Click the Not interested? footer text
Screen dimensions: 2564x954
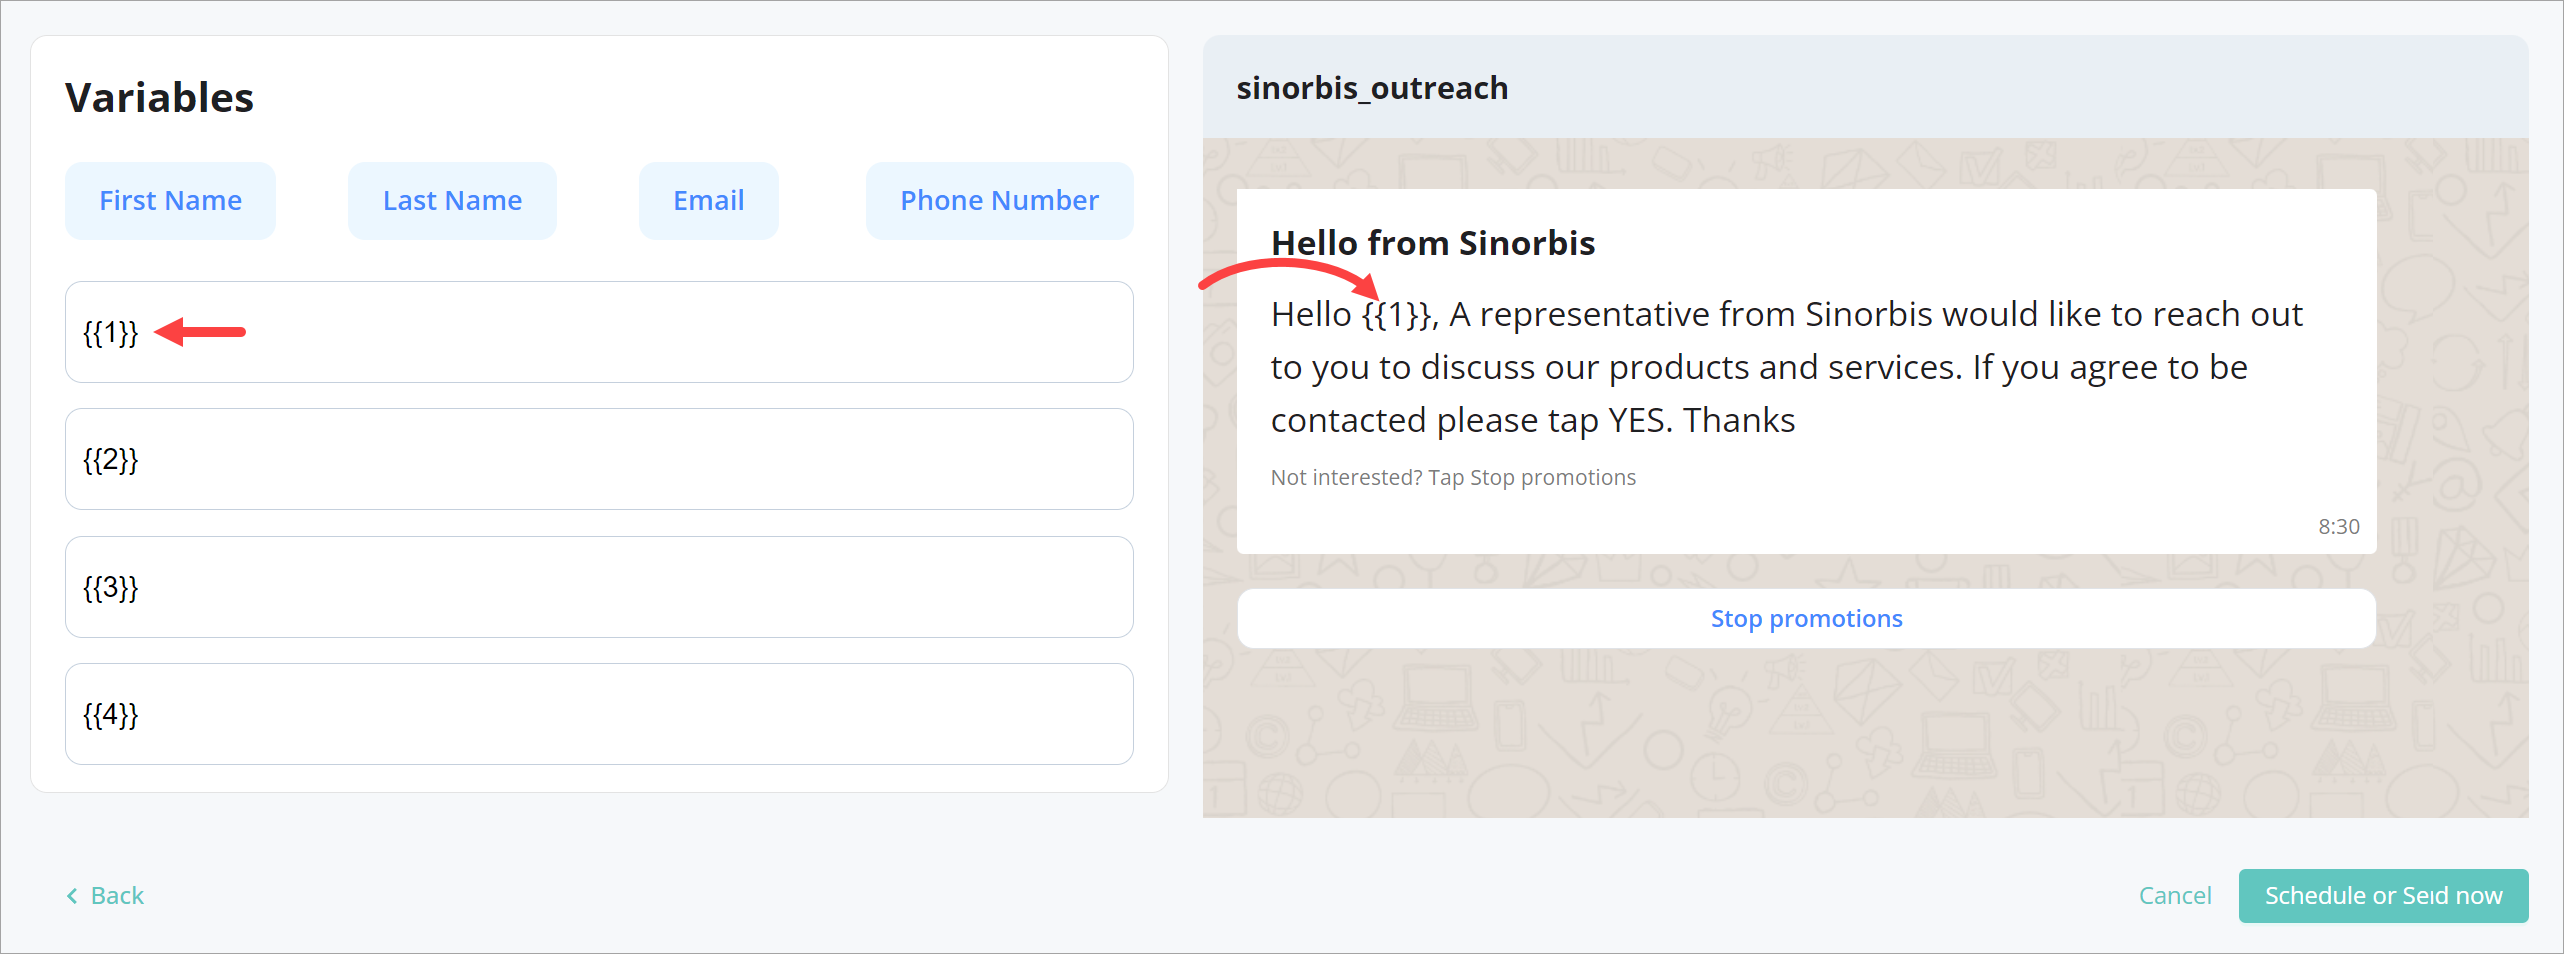coord(1453,477)
